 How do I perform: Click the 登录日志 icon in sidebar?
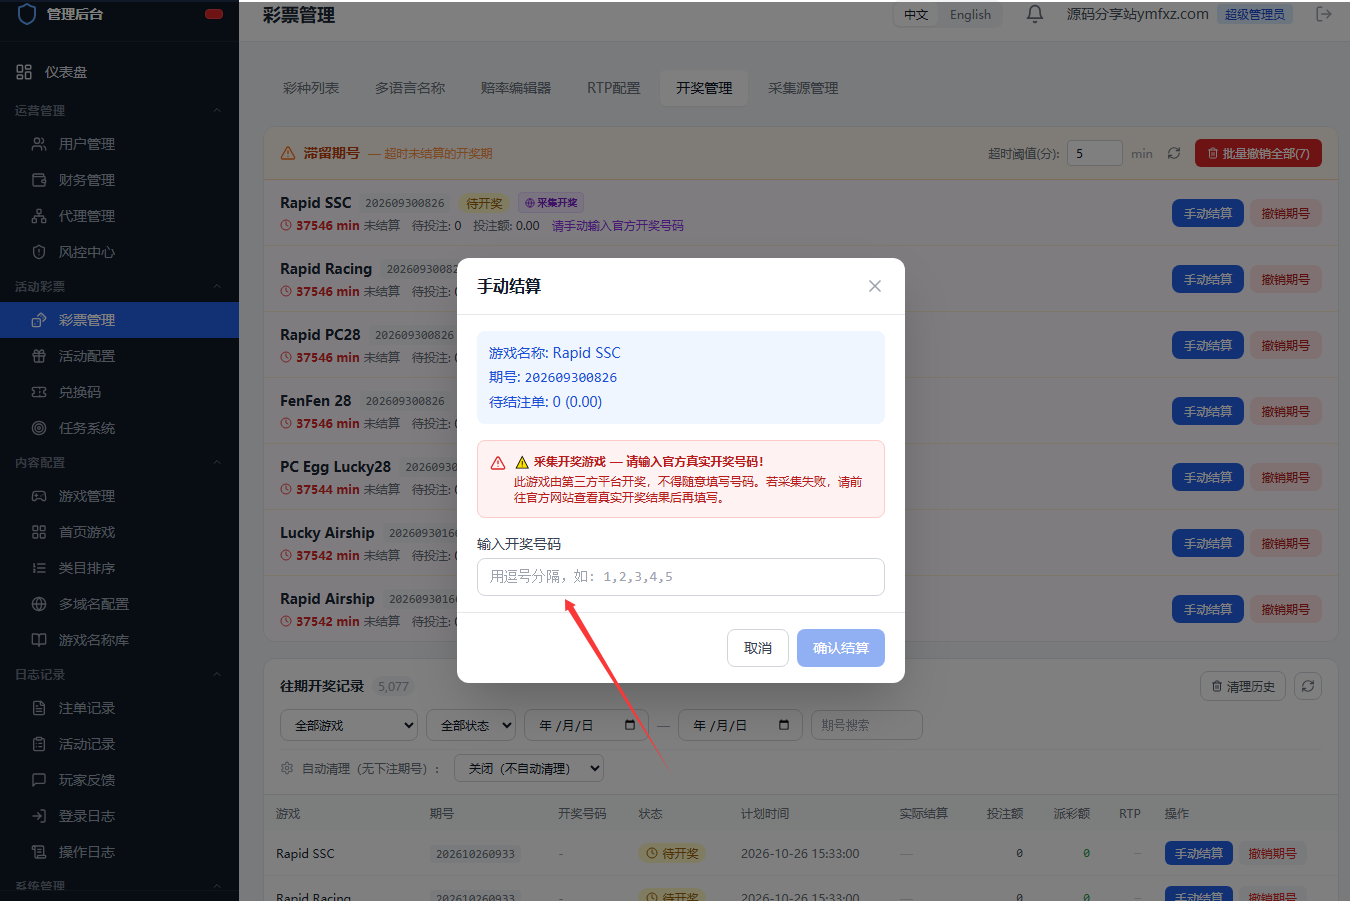[x=39, y=816]
